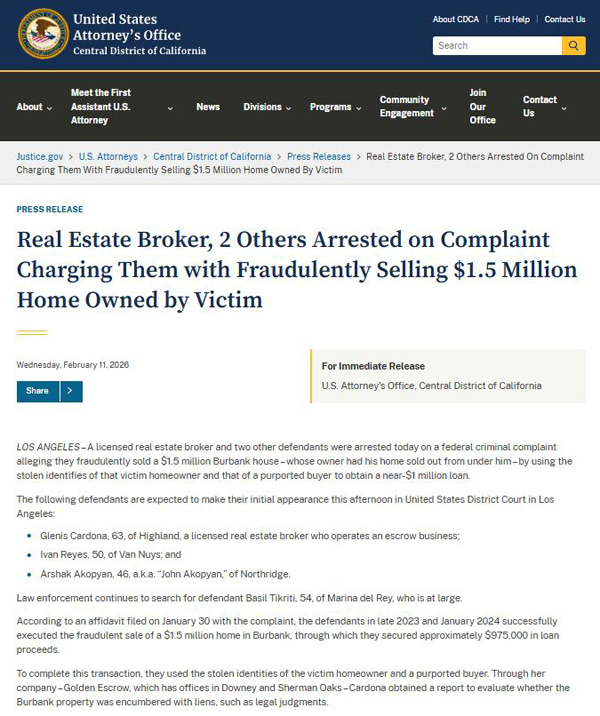Expand the Contact Us navigation menu

564,108
